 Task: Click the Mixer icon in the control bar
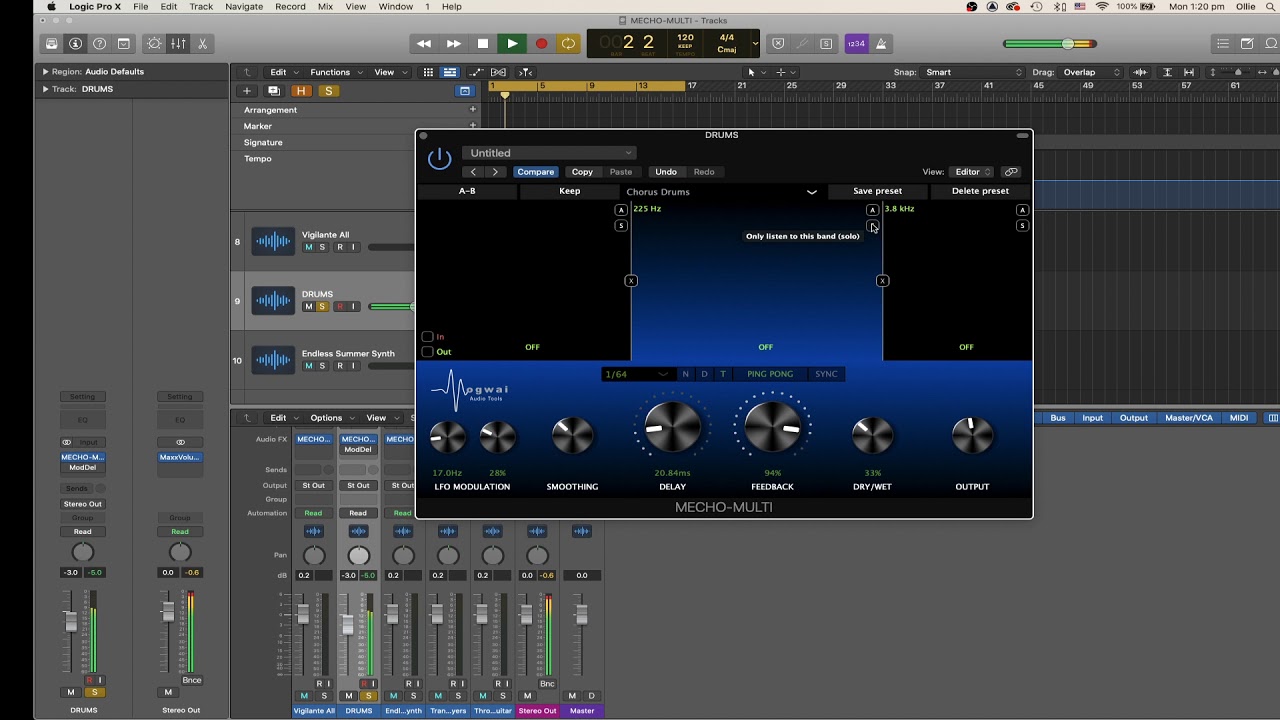(x=178, y=44)
